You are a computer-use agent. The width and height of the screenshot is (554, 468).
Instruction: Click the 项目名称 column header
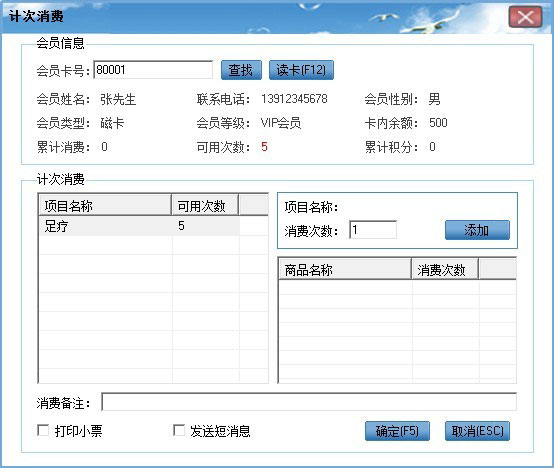pyautogui.click(x=105, y=205)
